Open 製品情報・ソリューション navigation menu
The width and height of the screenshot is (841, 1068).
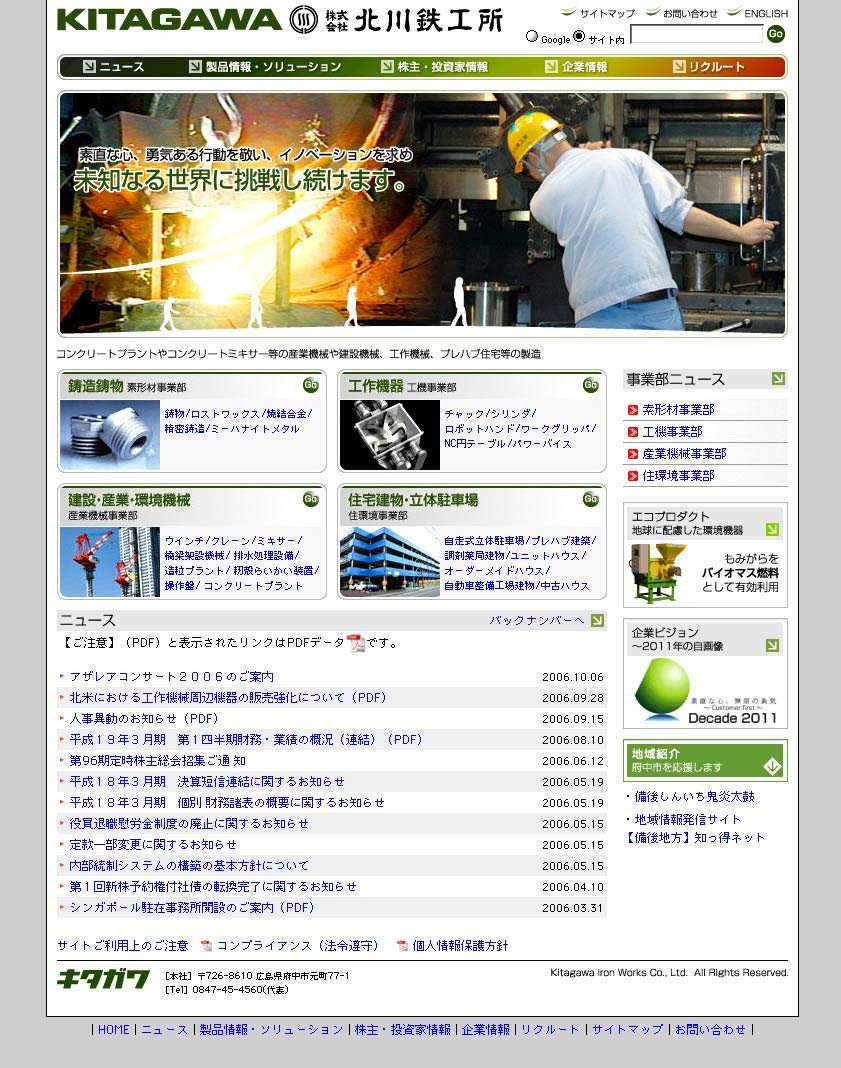[265, 67]
